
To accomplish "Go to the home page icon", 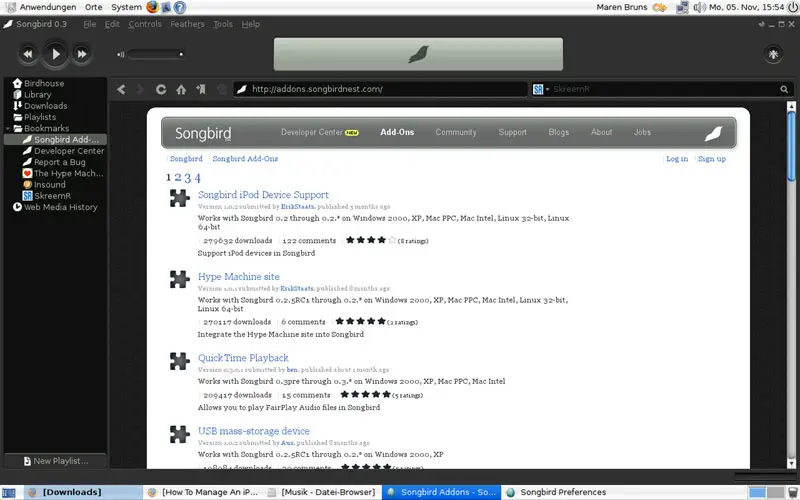I will click(181, 89).
